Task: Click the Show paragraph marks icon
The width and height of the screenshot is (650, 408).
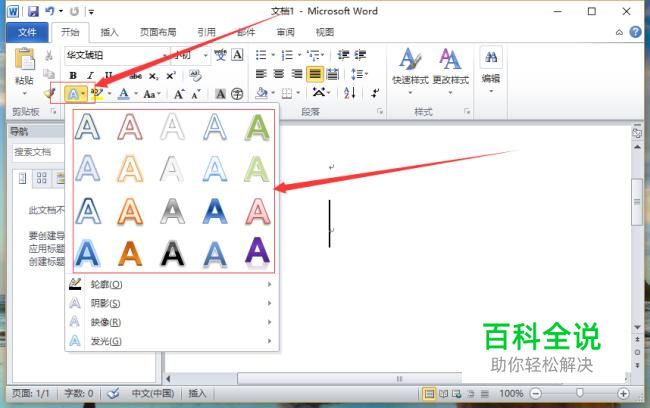Action: 375,93
